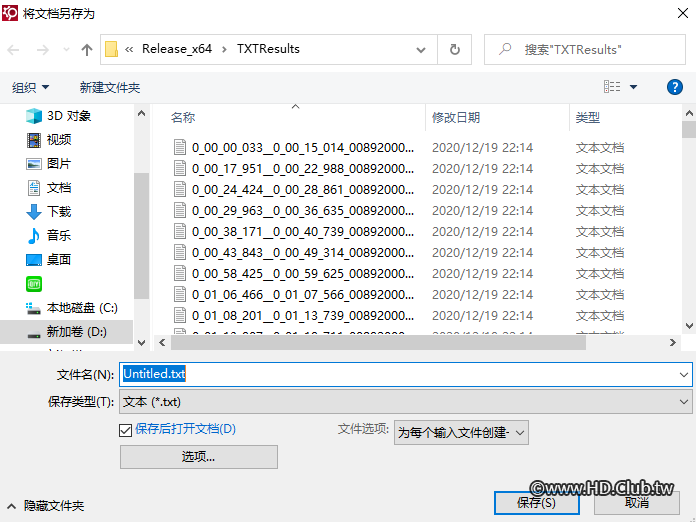Select file 0_00_29_963__0_00_36_635
The height and width of the screenshot is (522, 696).
[302, 210]
